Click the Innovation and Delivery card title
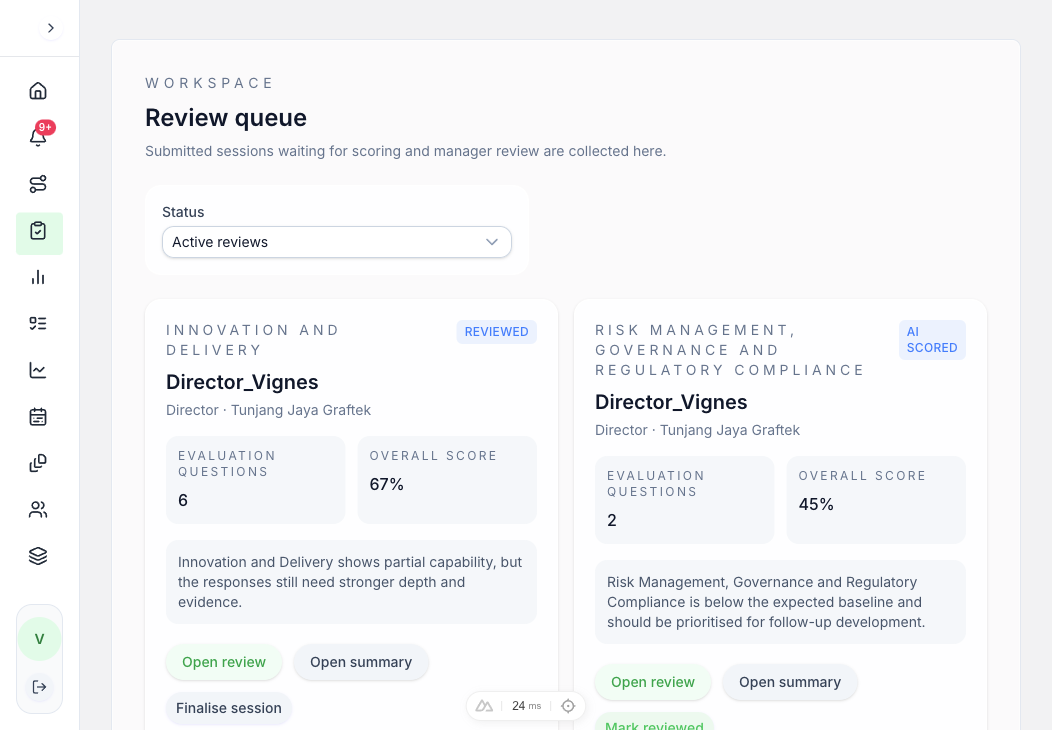The image size is (1052, 730). [253, 340]
